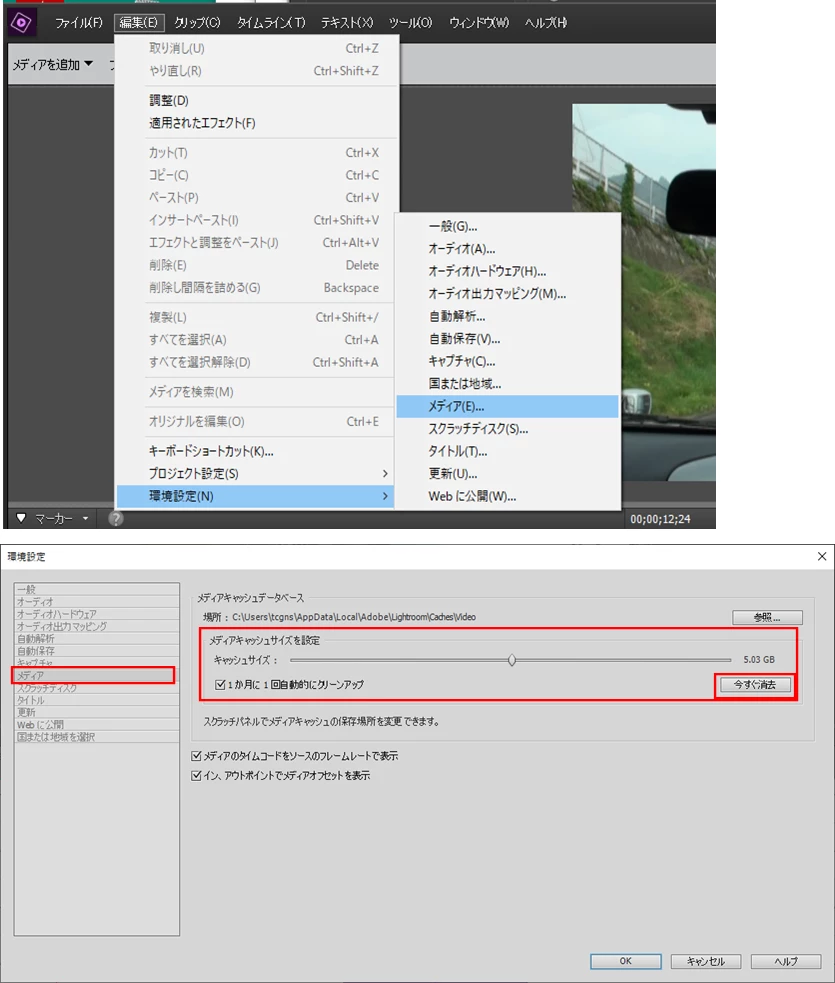Select 自動解析 in preferences category list
The image size is (835, 983).
[97, 638]
